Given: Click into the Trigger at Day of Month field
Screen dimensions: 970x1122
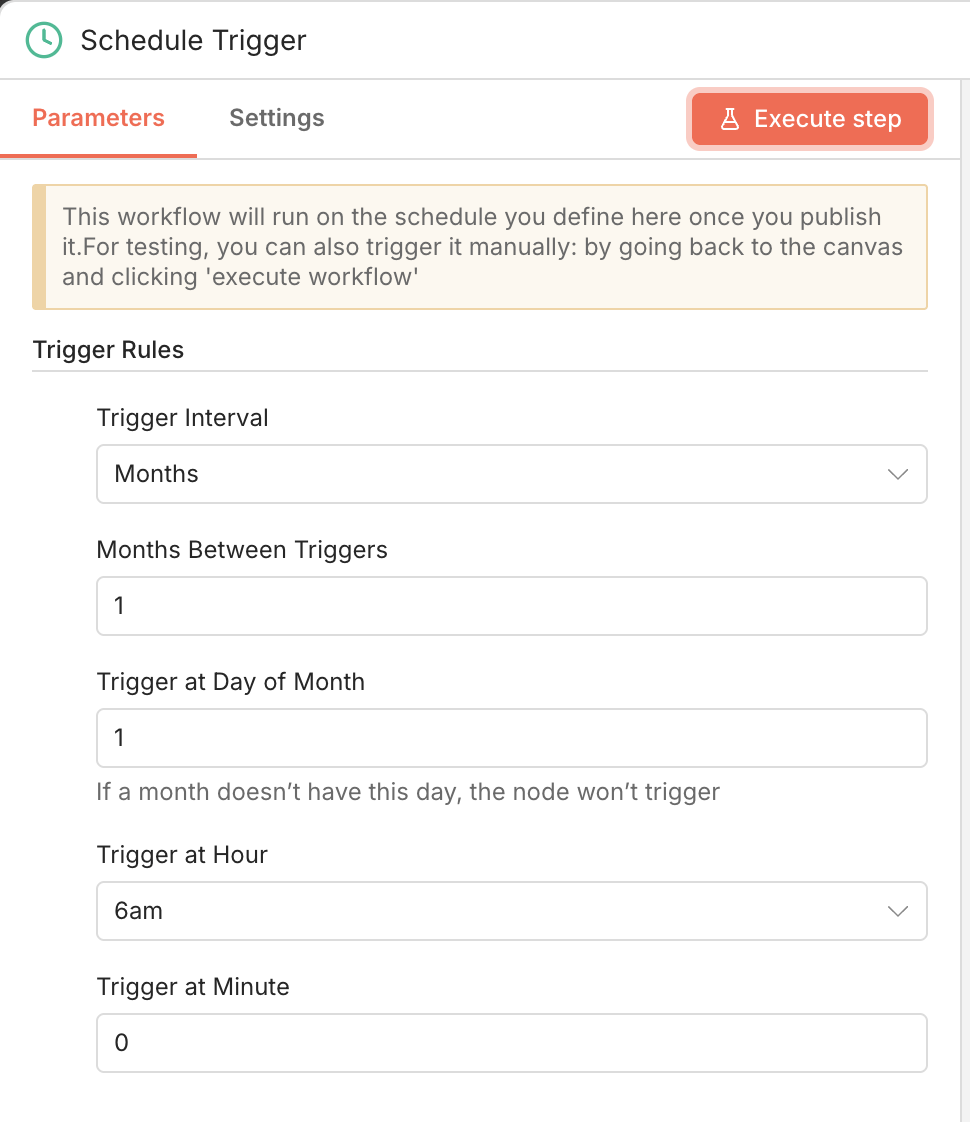Looking at the screenshot, I should coord(511,738).
